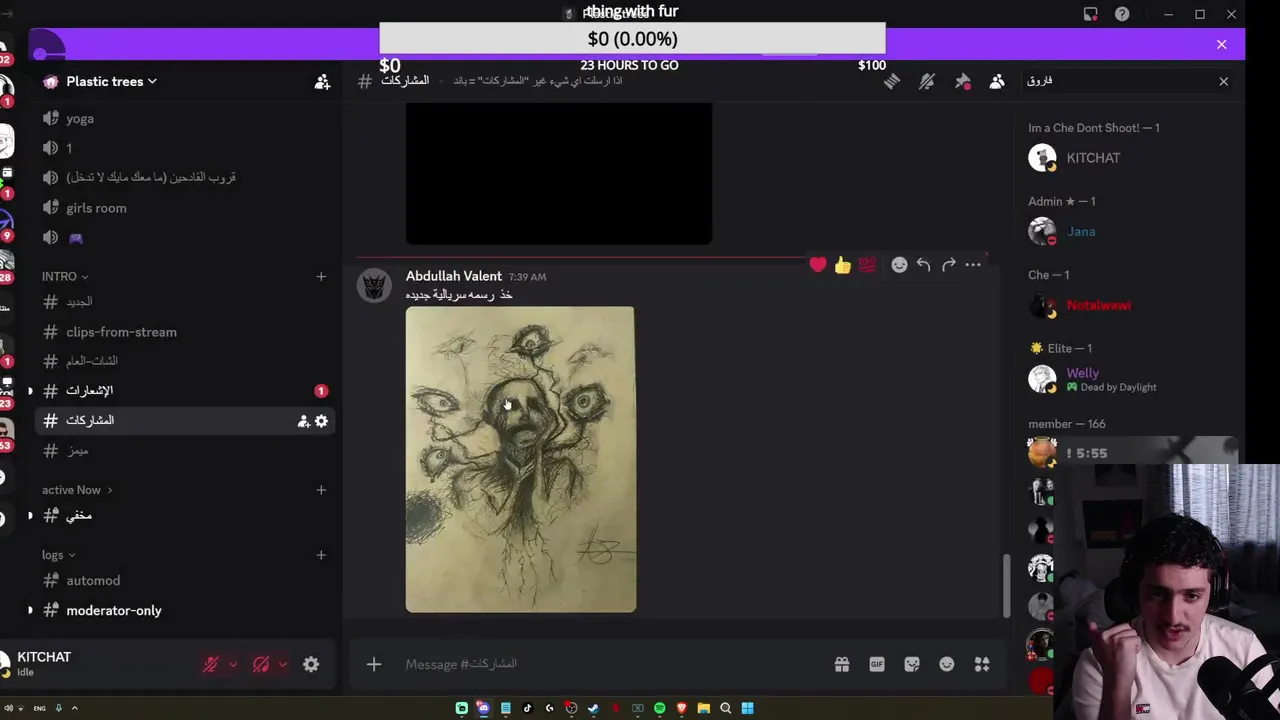The image size is (1280, 720).
Task: Open the apps launcher icon
Action: pyautogui.click(x=982, y=664)
